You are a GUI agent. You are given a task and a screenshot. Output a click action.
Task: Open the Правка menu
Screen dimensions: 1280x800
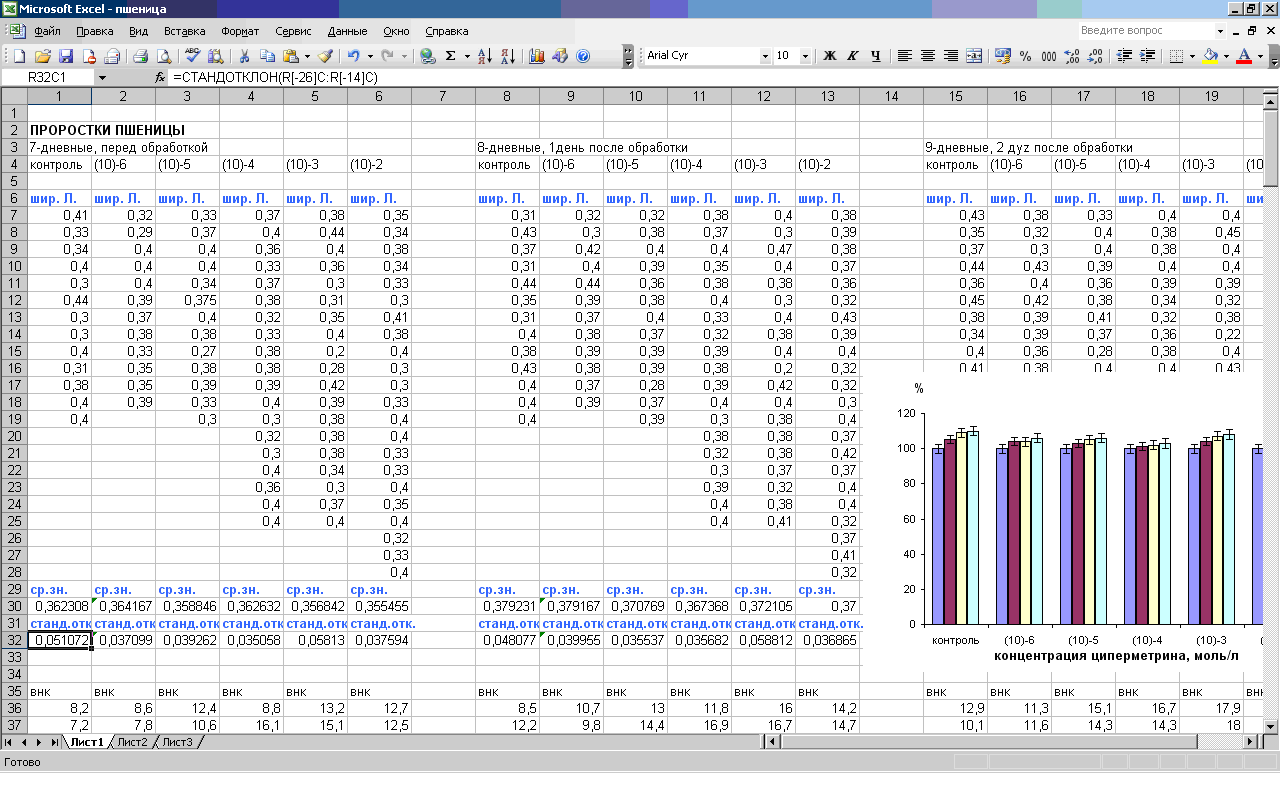coord(95,31)
